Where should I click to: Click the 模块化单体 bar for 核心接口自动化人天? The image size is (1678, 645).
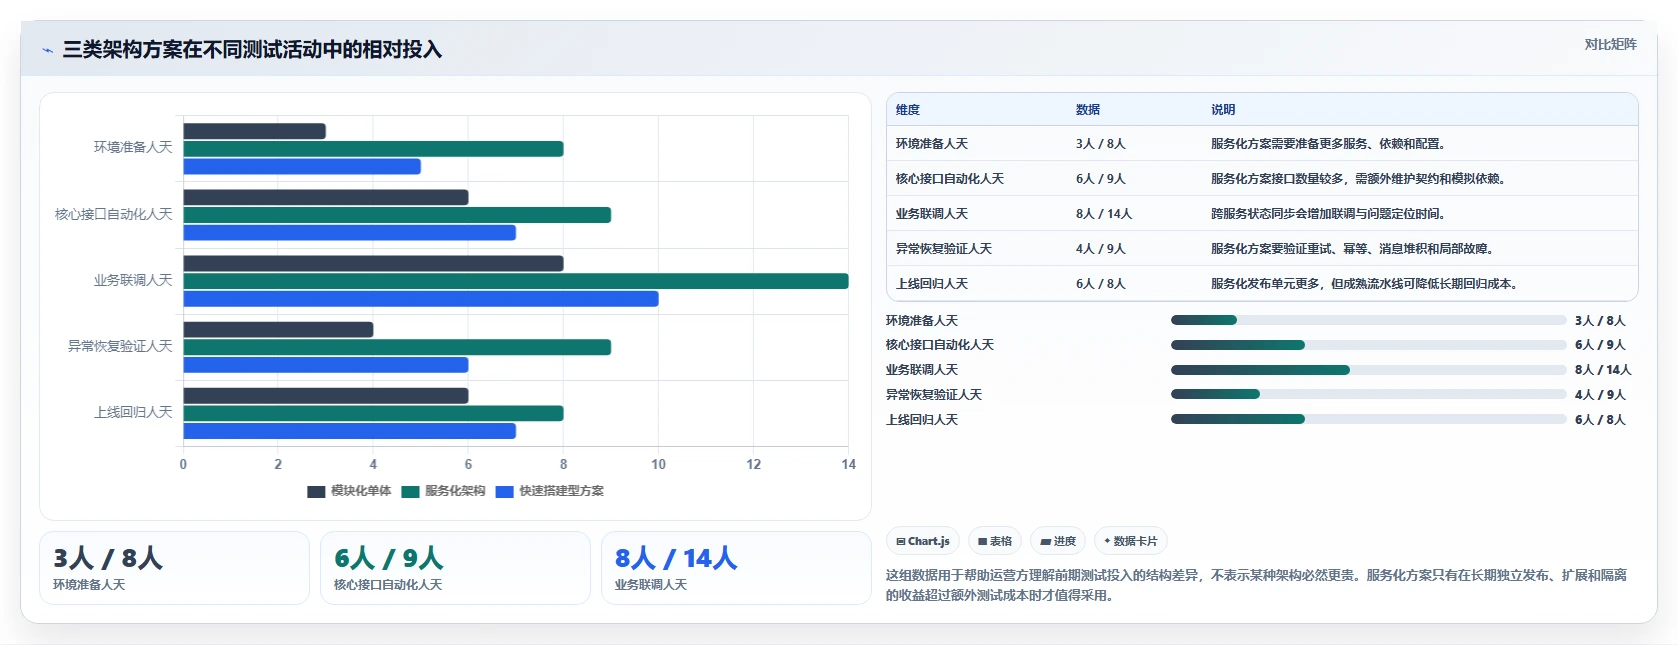(326, 197)
